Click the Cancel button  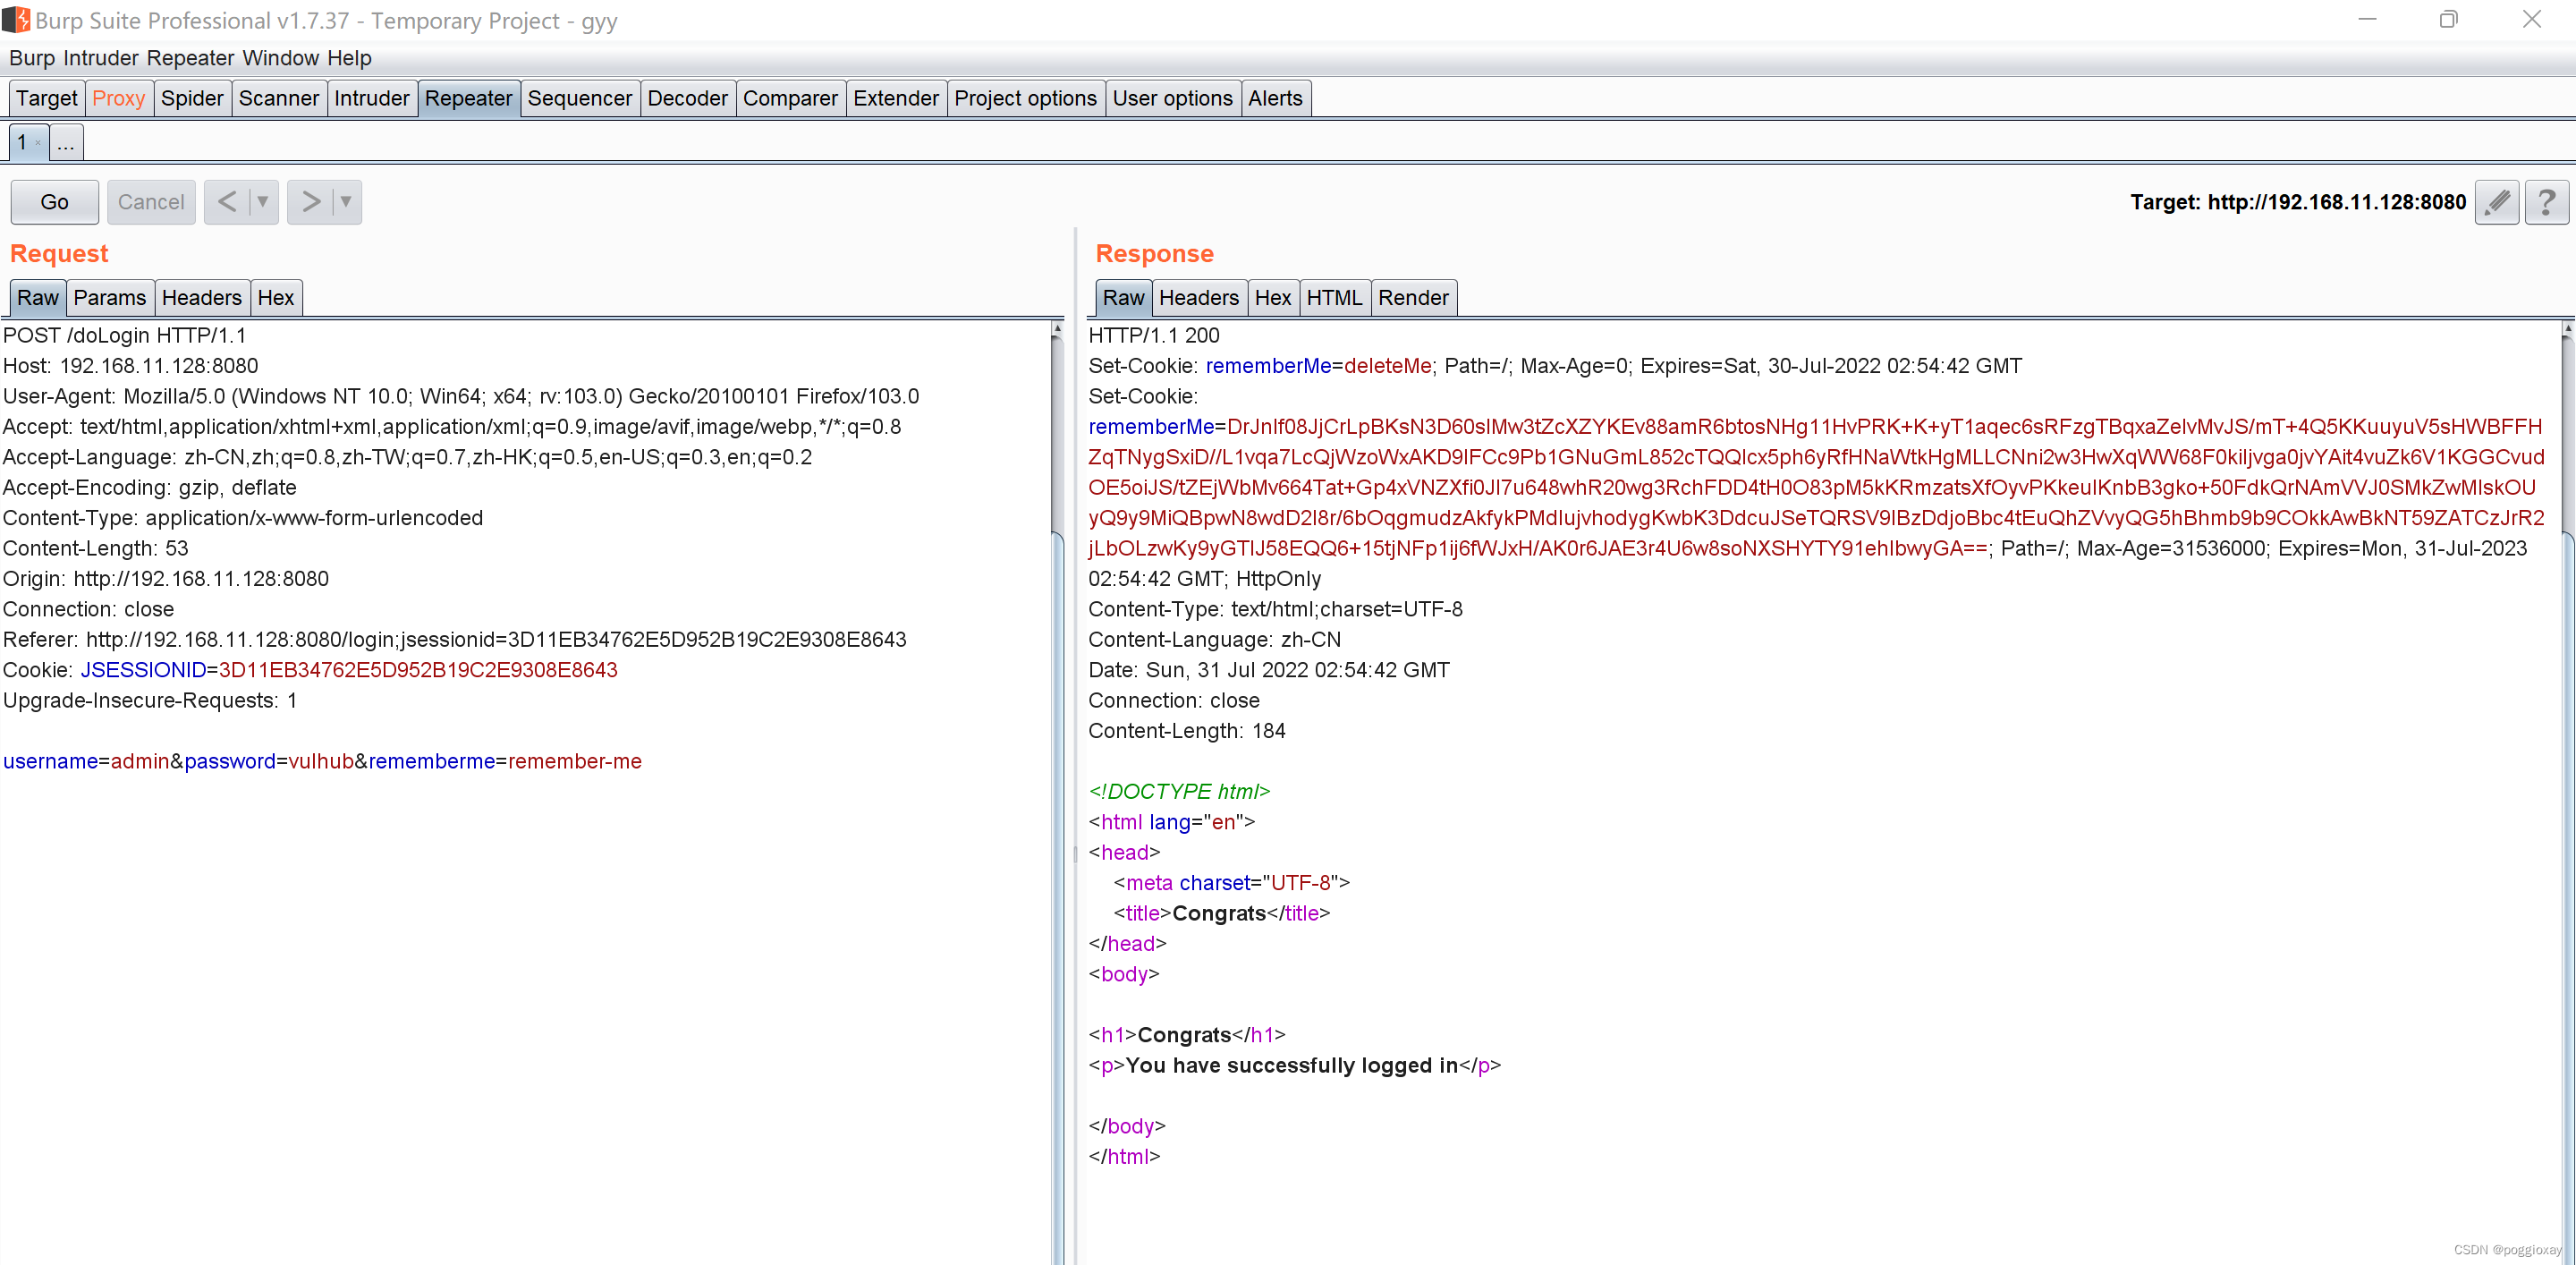pos(151,202)
